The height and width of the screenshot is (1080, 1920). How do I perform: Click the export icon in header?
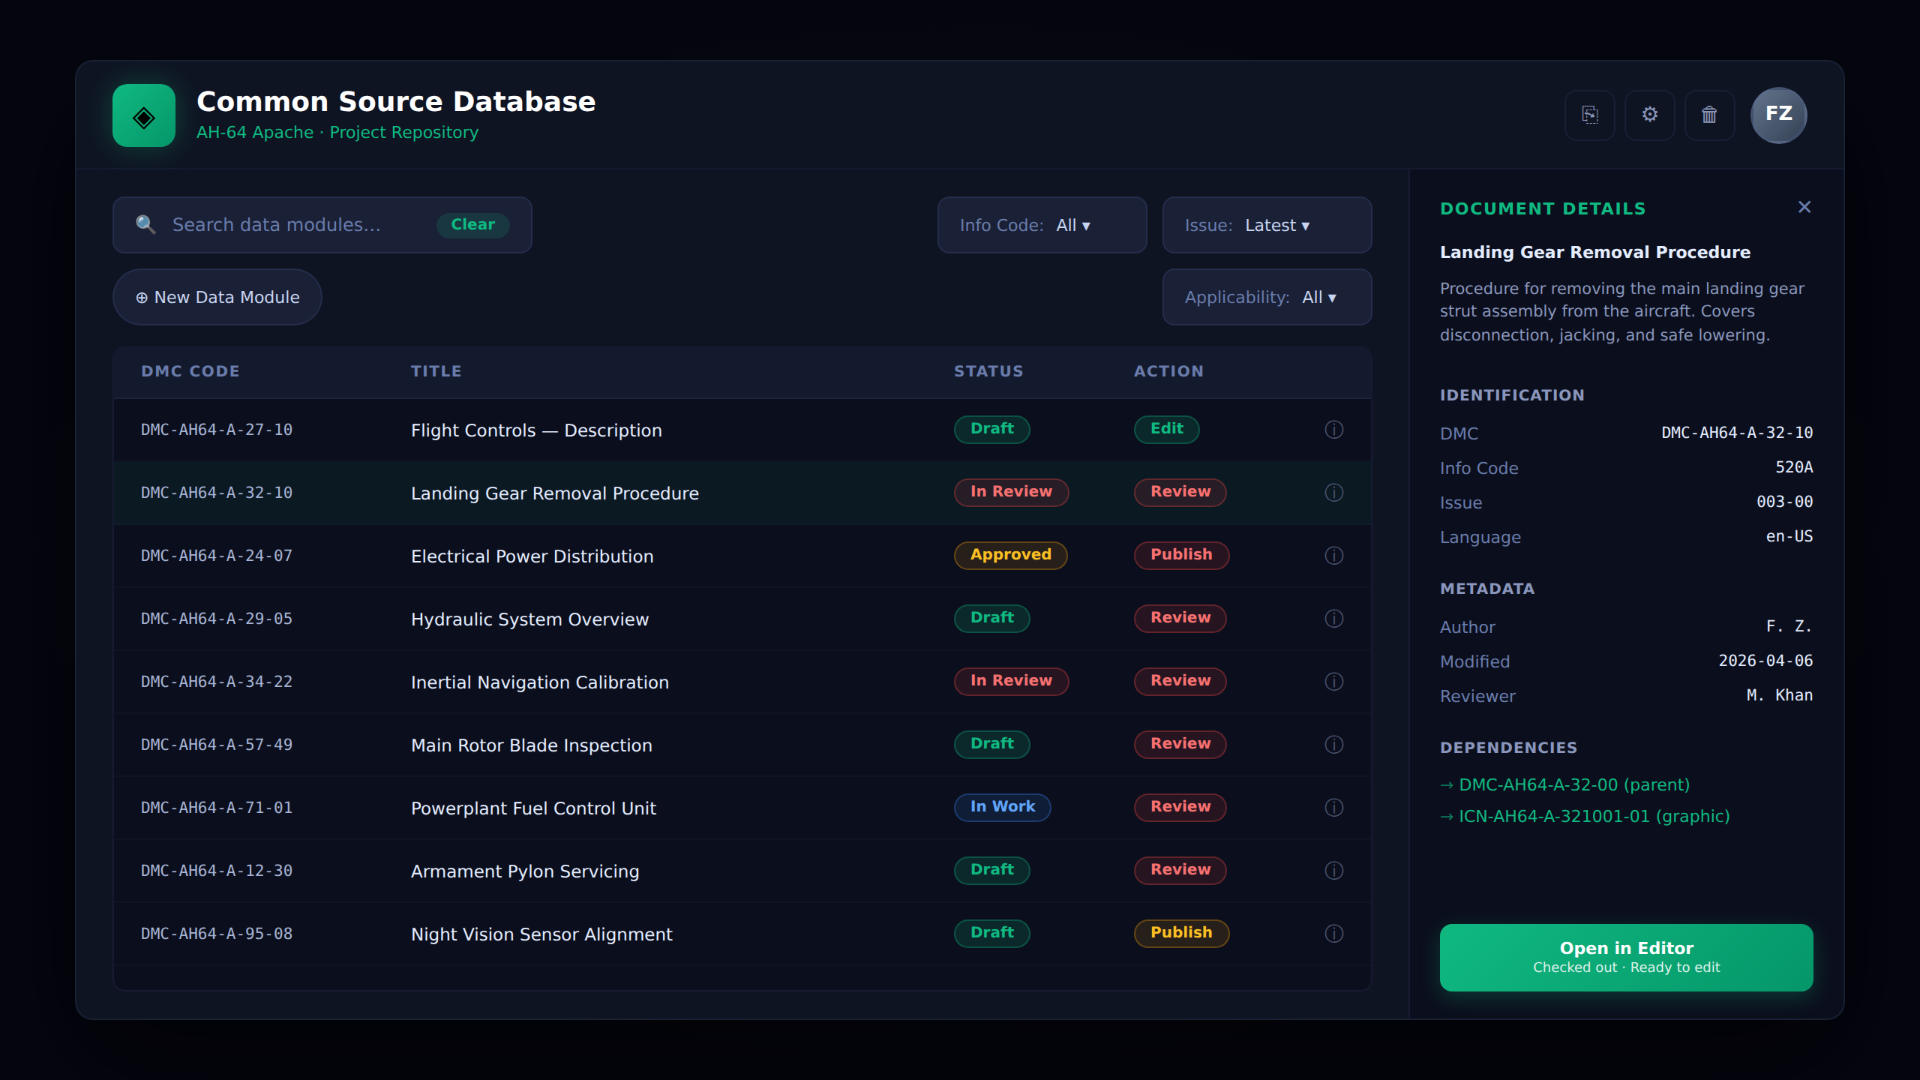(1590, 115)
